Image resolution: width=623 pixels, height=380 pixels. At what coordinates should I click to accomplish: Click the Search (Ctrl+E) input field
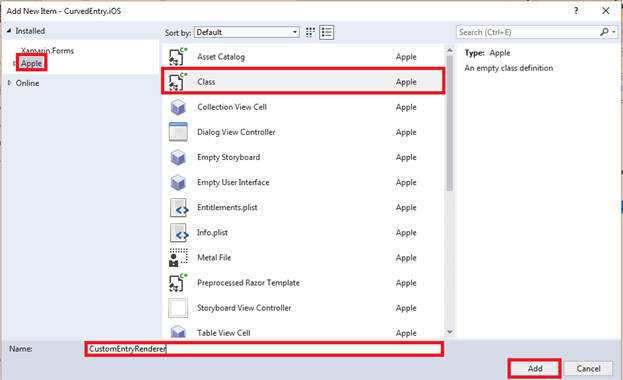(x=528, y=32)
